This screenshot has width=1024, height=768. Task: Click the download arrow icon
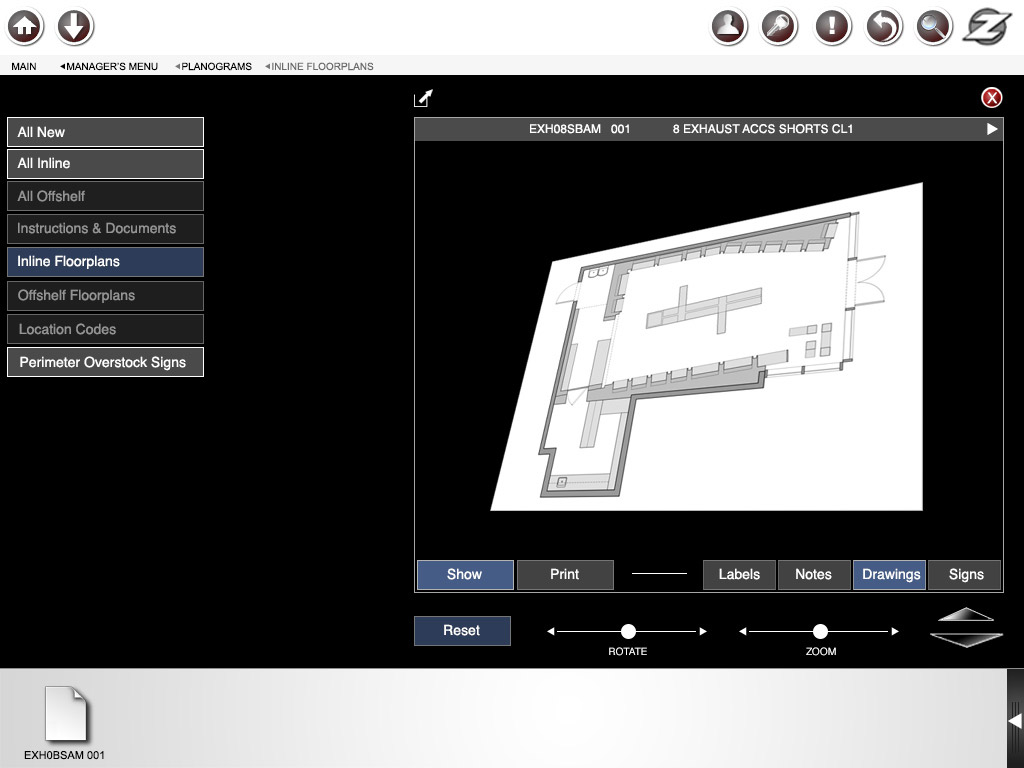tap(75, 27)
